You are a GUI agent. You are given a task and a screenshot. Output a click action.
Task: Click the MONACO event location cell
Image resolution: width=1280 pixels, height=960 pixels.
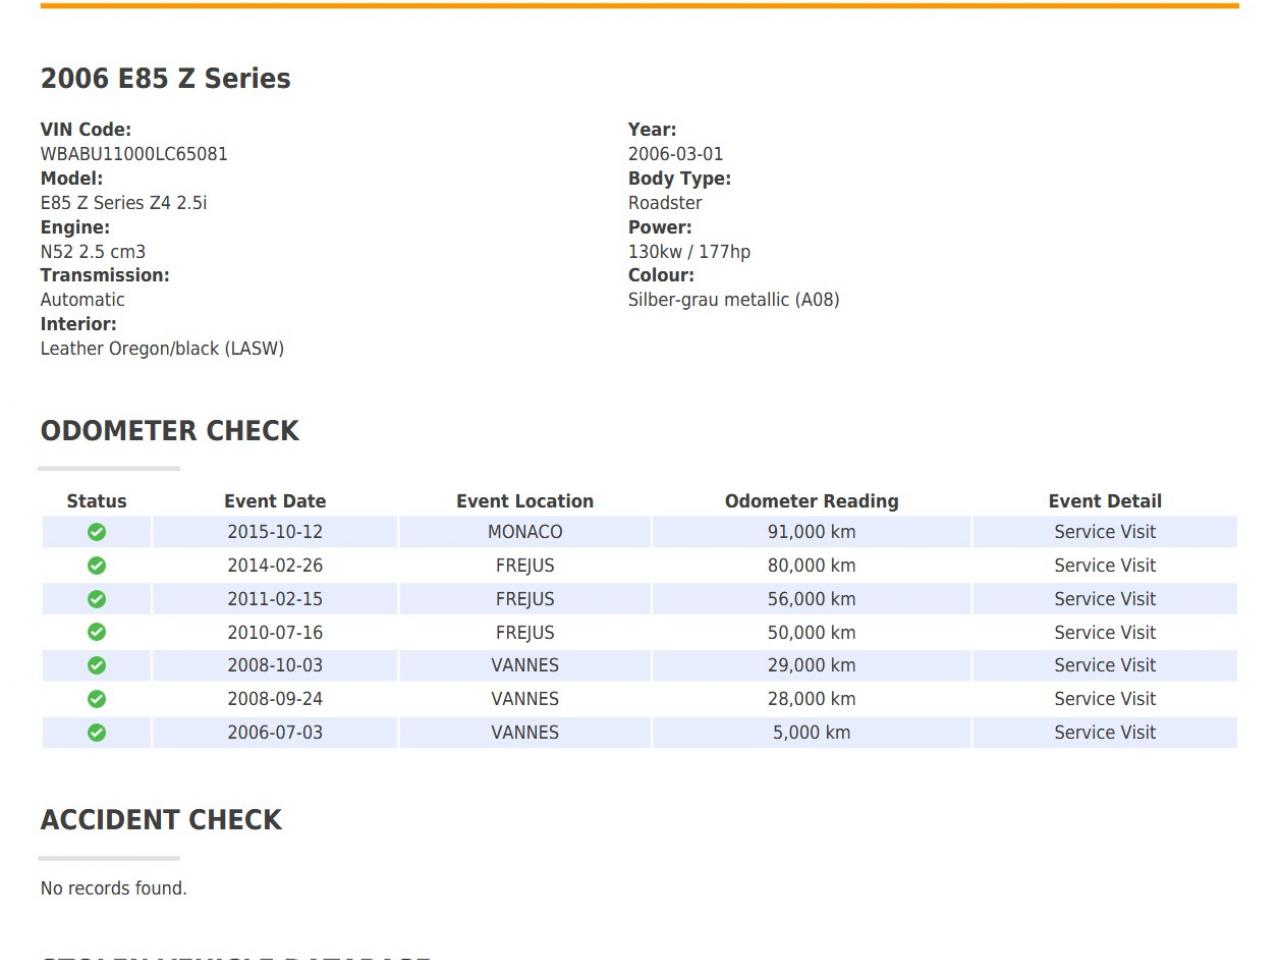click(x=525, y=532)
